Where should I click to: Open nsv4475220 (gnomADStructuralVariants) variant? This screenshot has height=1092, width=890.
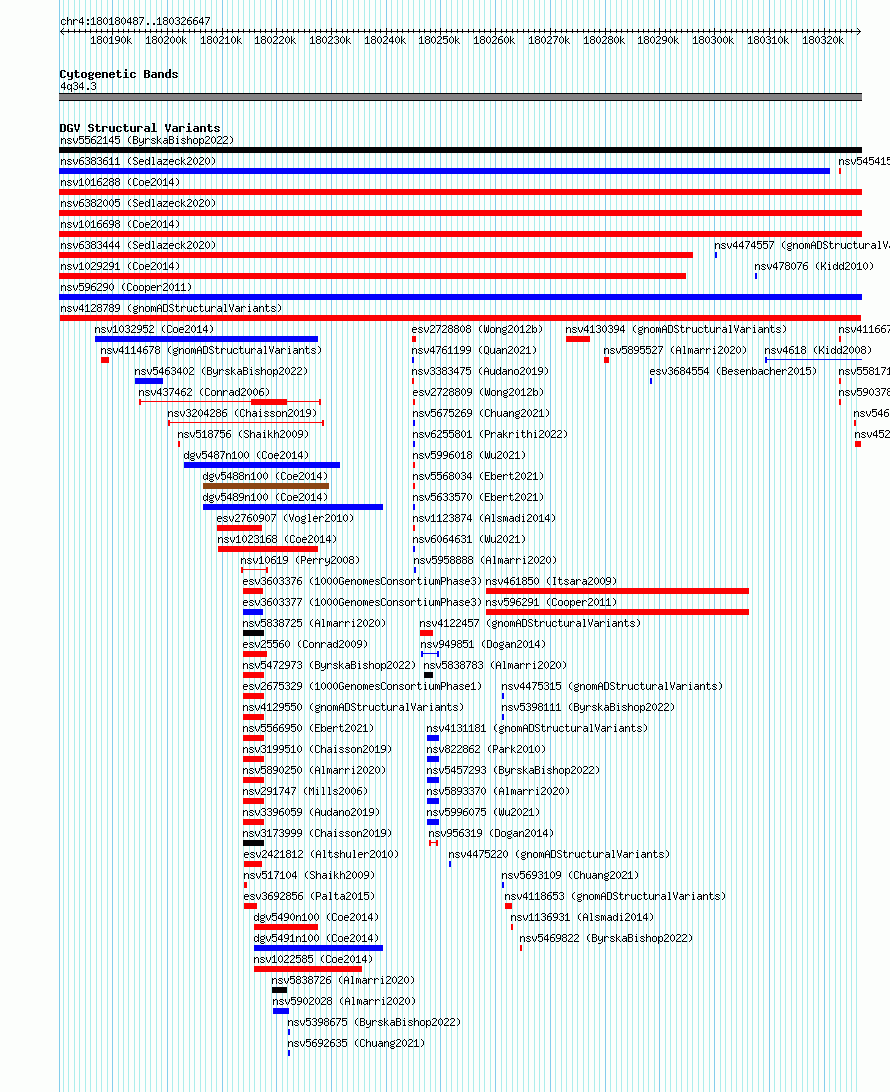coord(559,853)
